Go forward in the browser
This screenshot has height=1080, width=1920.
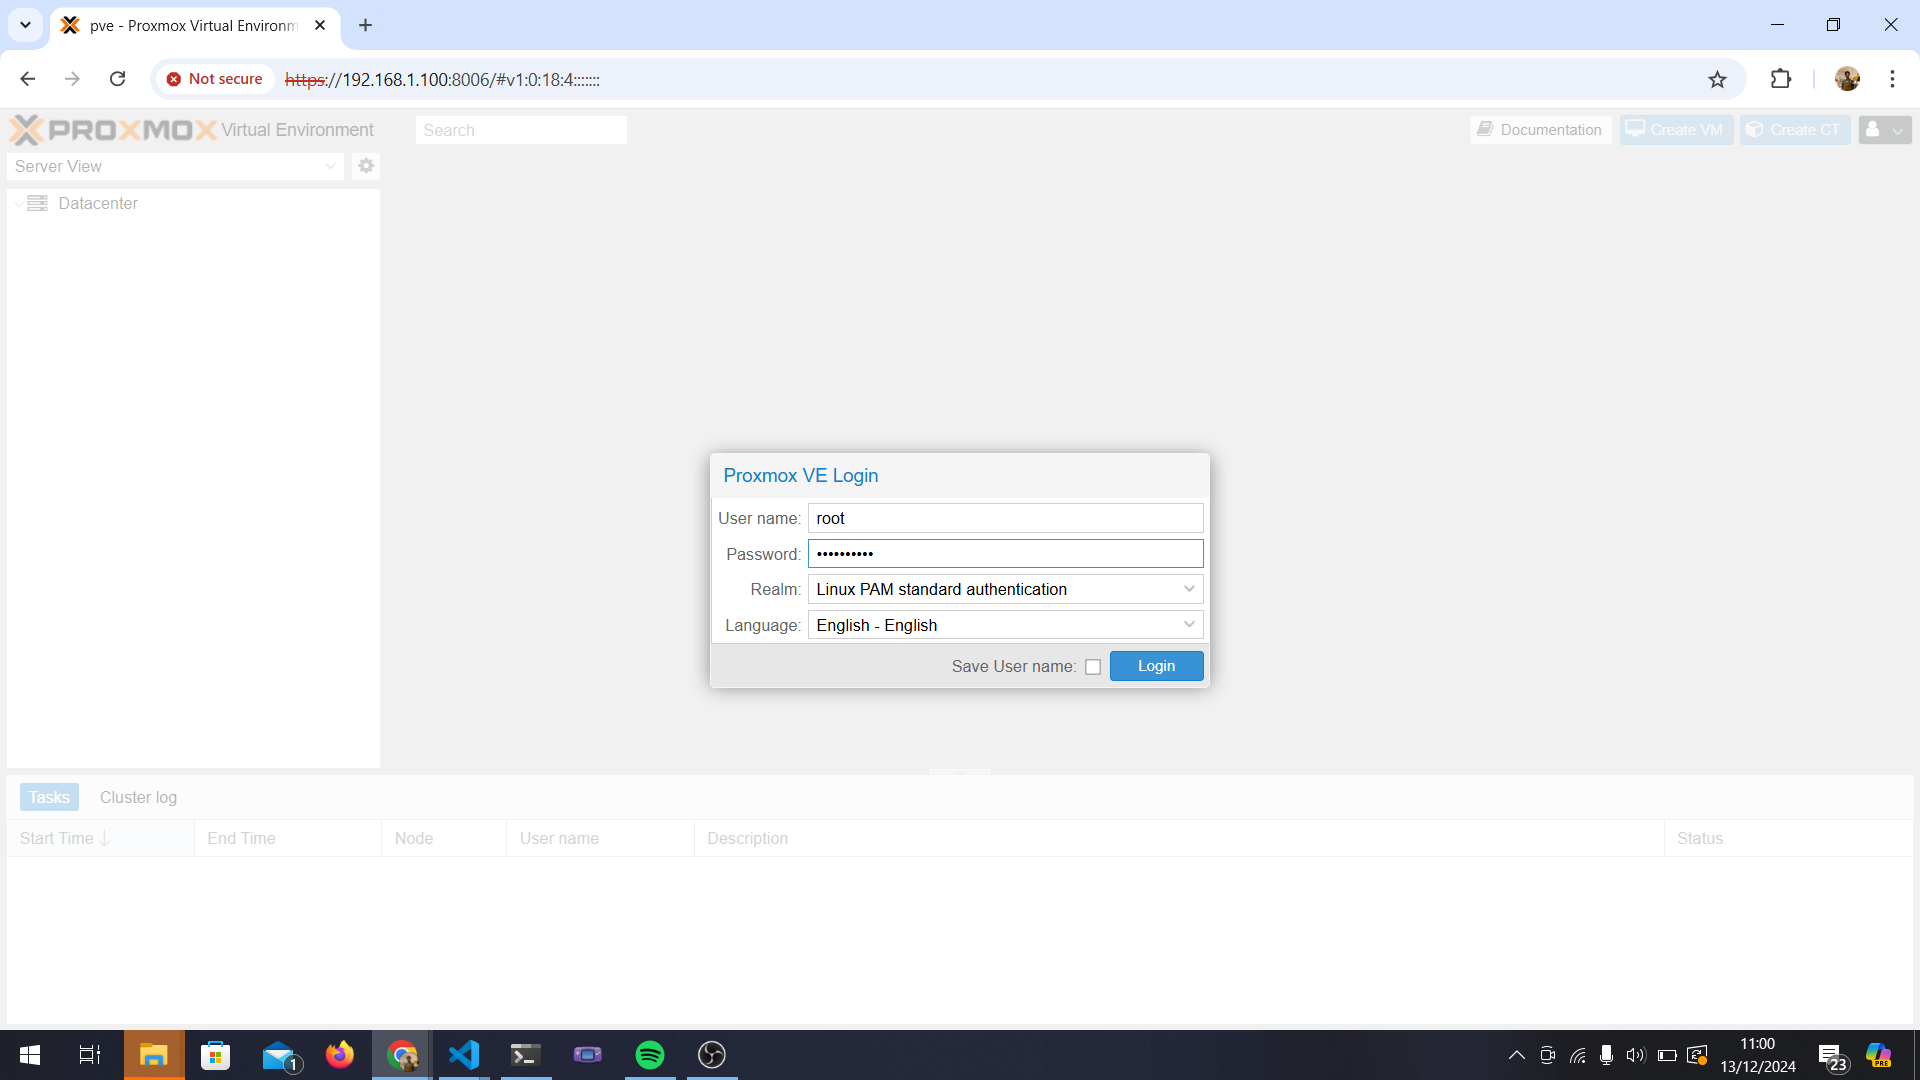coord(72,79)
